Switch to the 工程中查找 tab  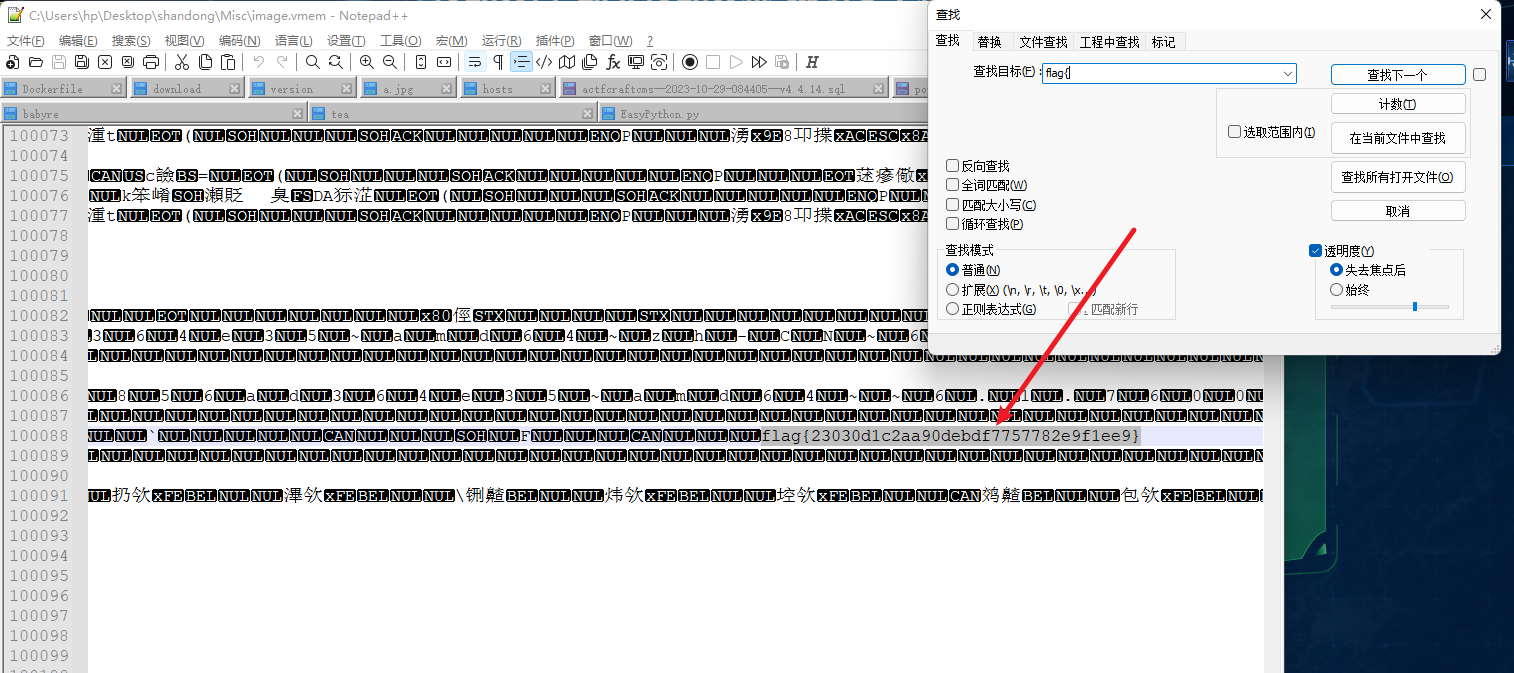[1109, 42]
